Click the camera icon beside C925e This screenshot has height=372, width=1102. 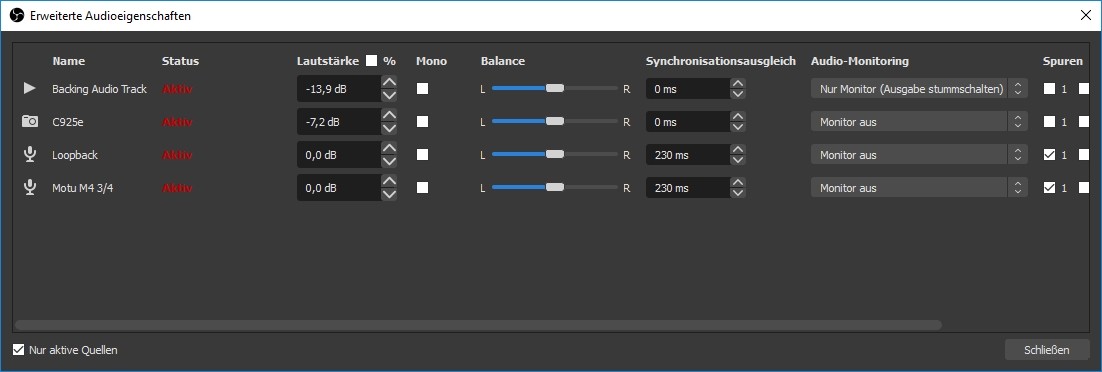30,122
